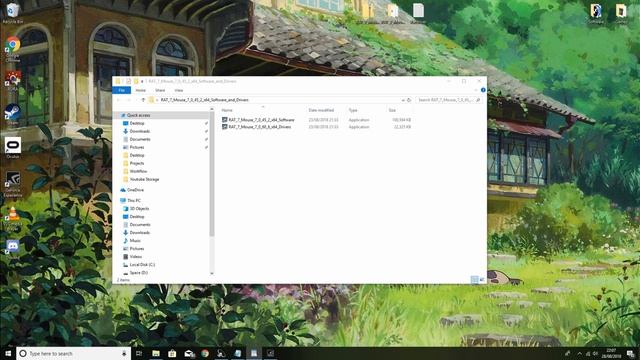
Task: Click the taskbar clock and date
Action: pos(611,353)
